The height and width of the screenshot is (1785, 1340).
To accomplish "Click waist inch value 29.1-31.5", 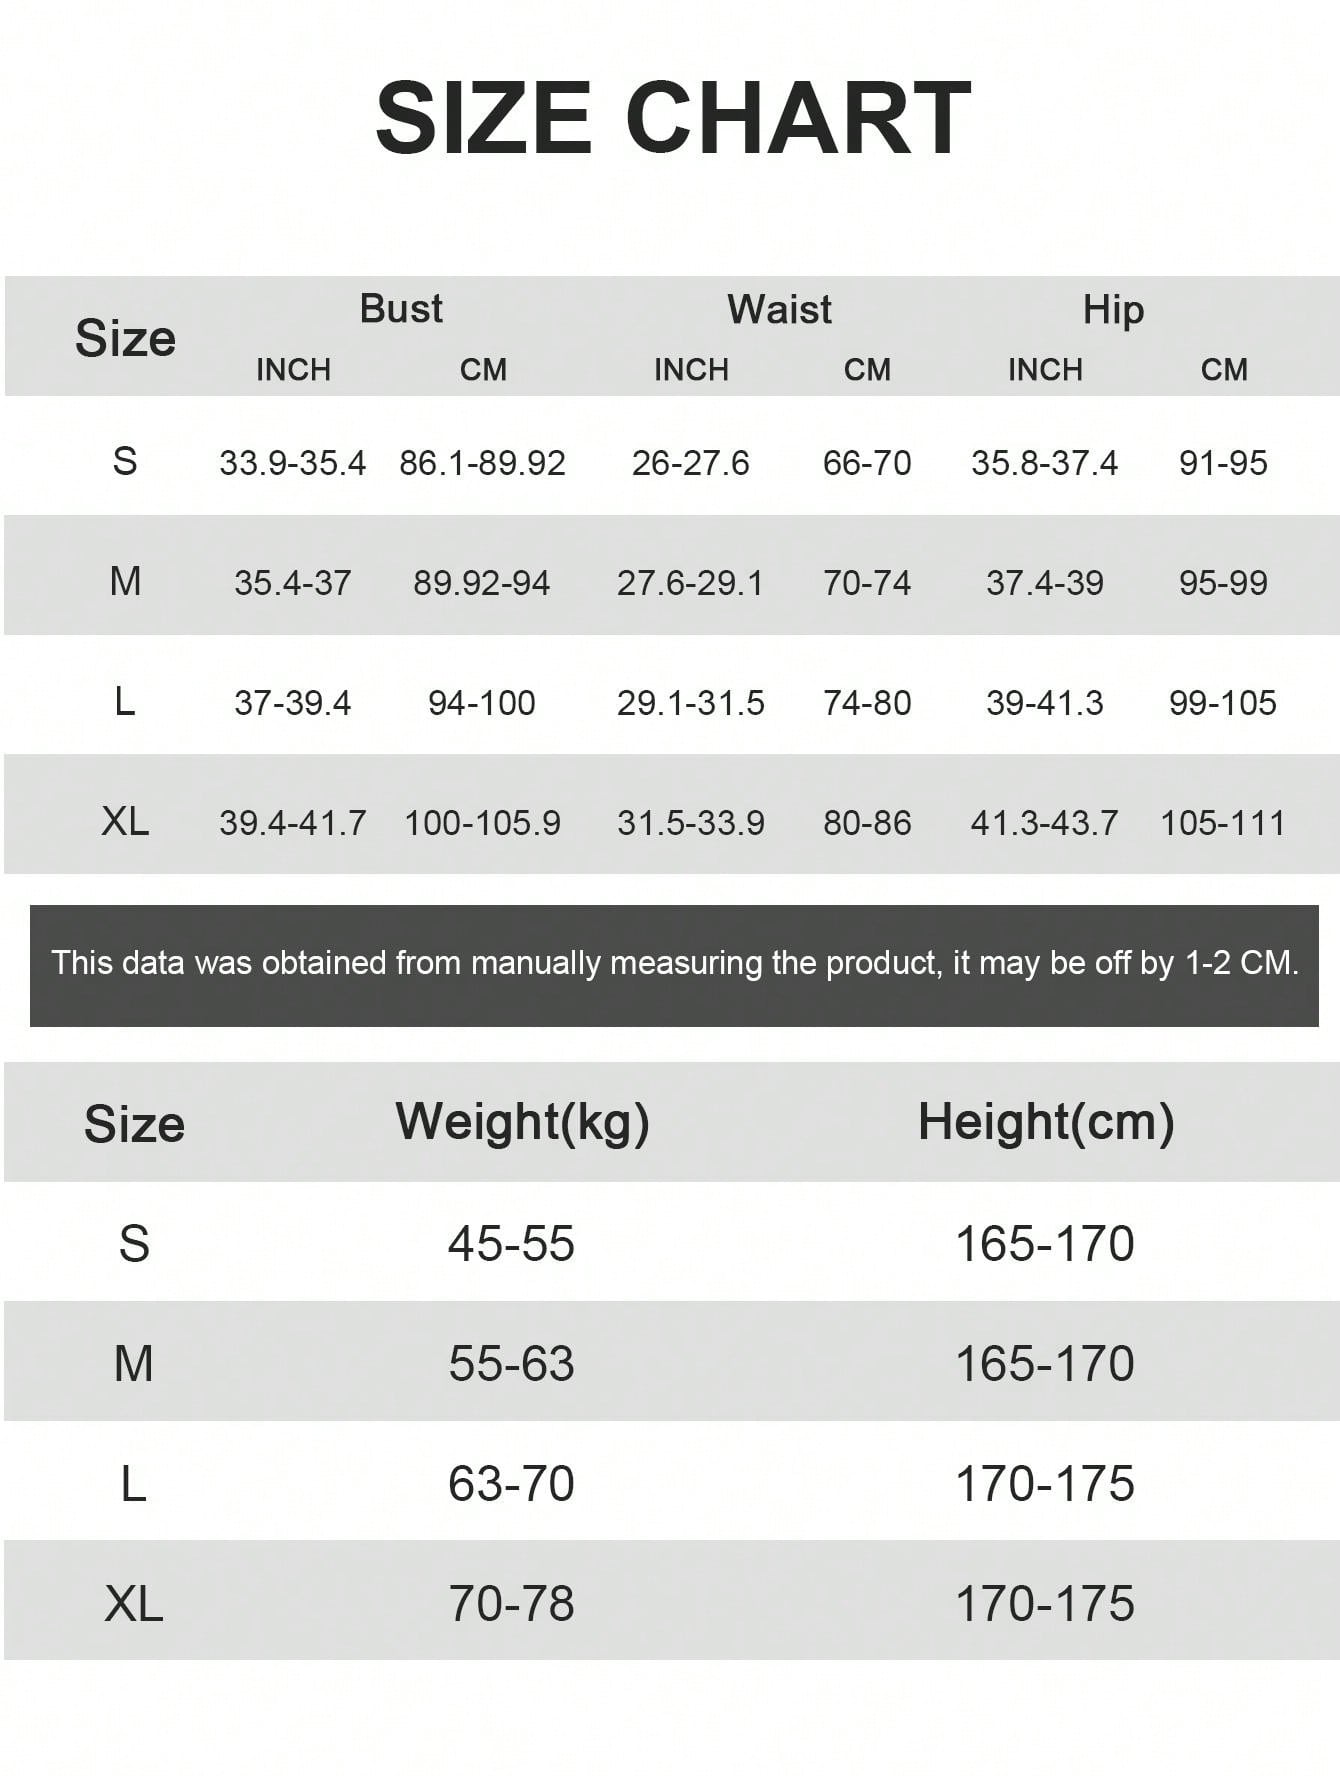I will click(691, 703).
